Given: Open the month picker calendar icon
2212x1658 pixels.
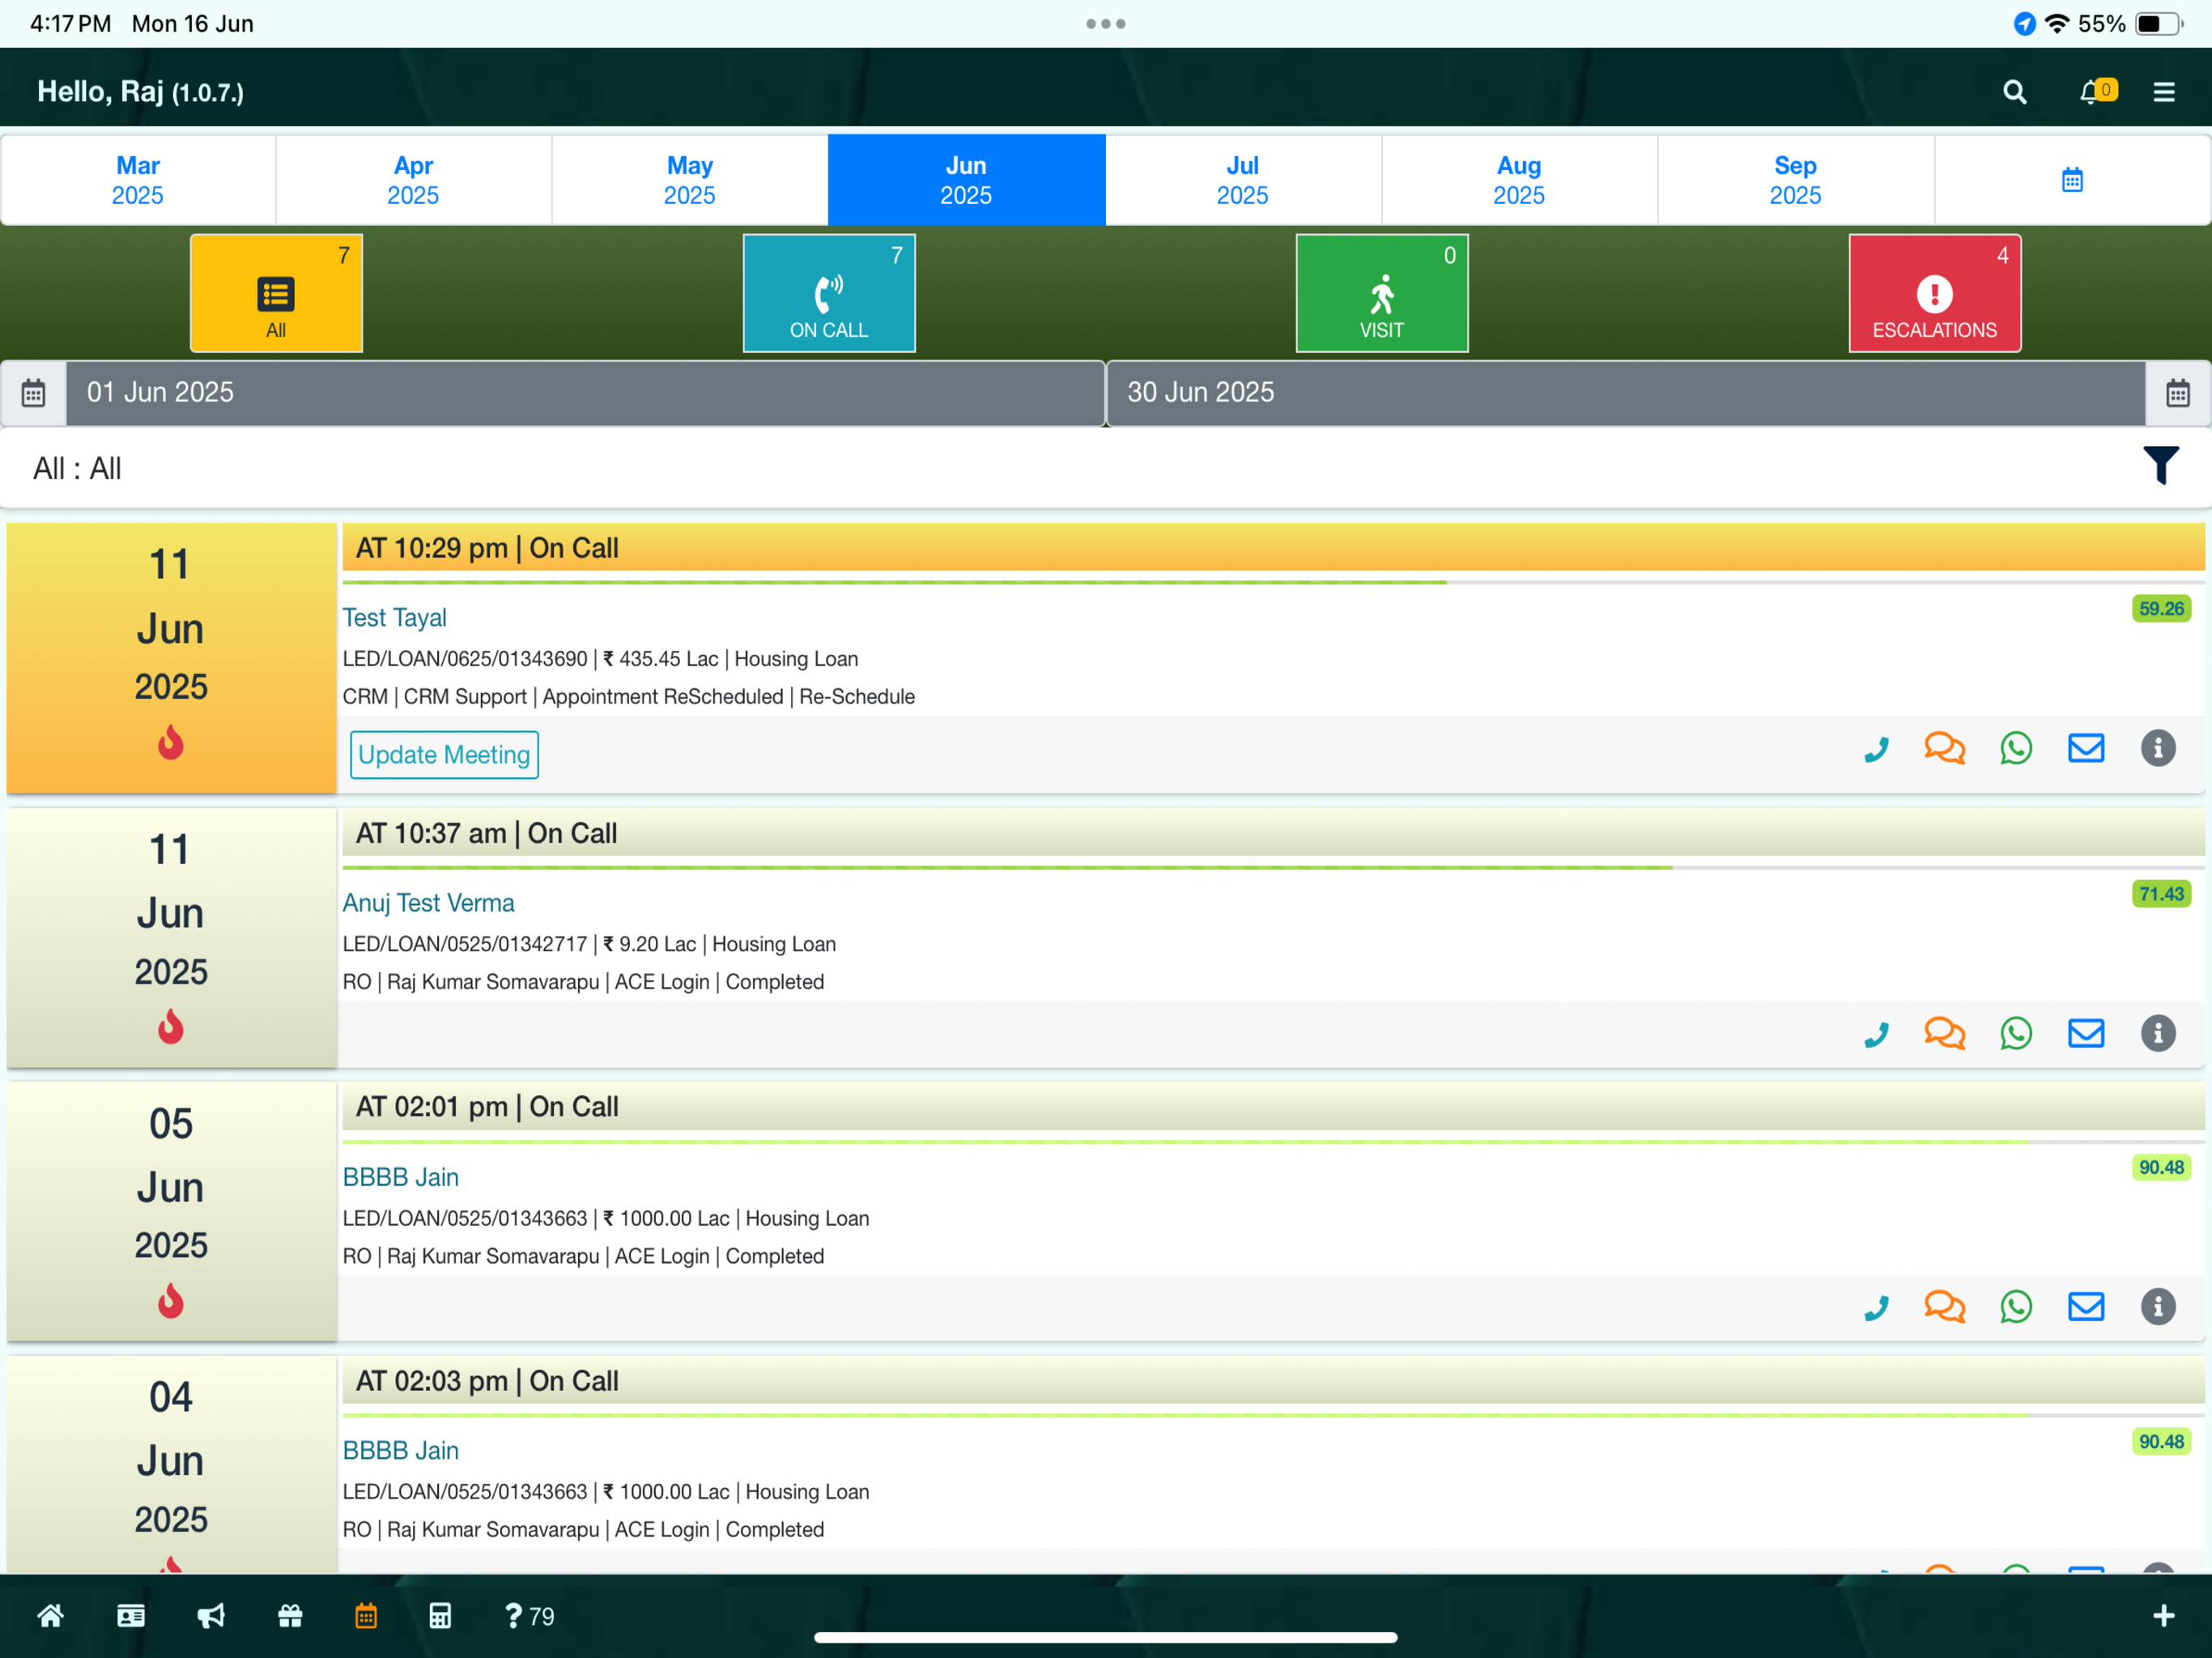Looking at the screenshot, I should pyautogui.click(x=2072, y=180).
